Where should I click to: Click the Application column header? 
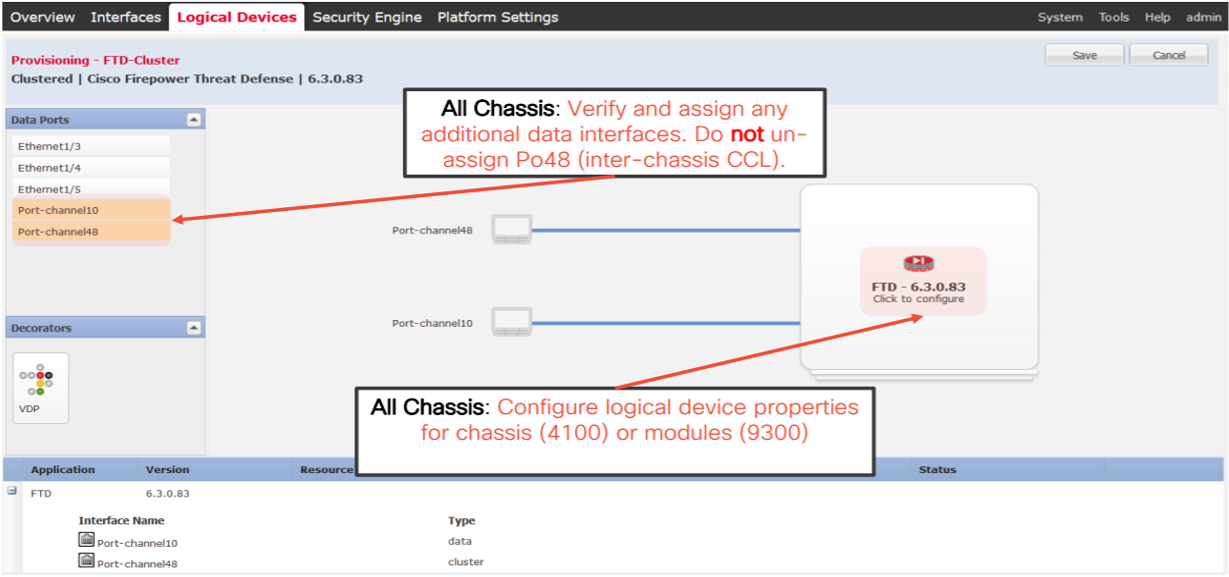tap(63, 469)
